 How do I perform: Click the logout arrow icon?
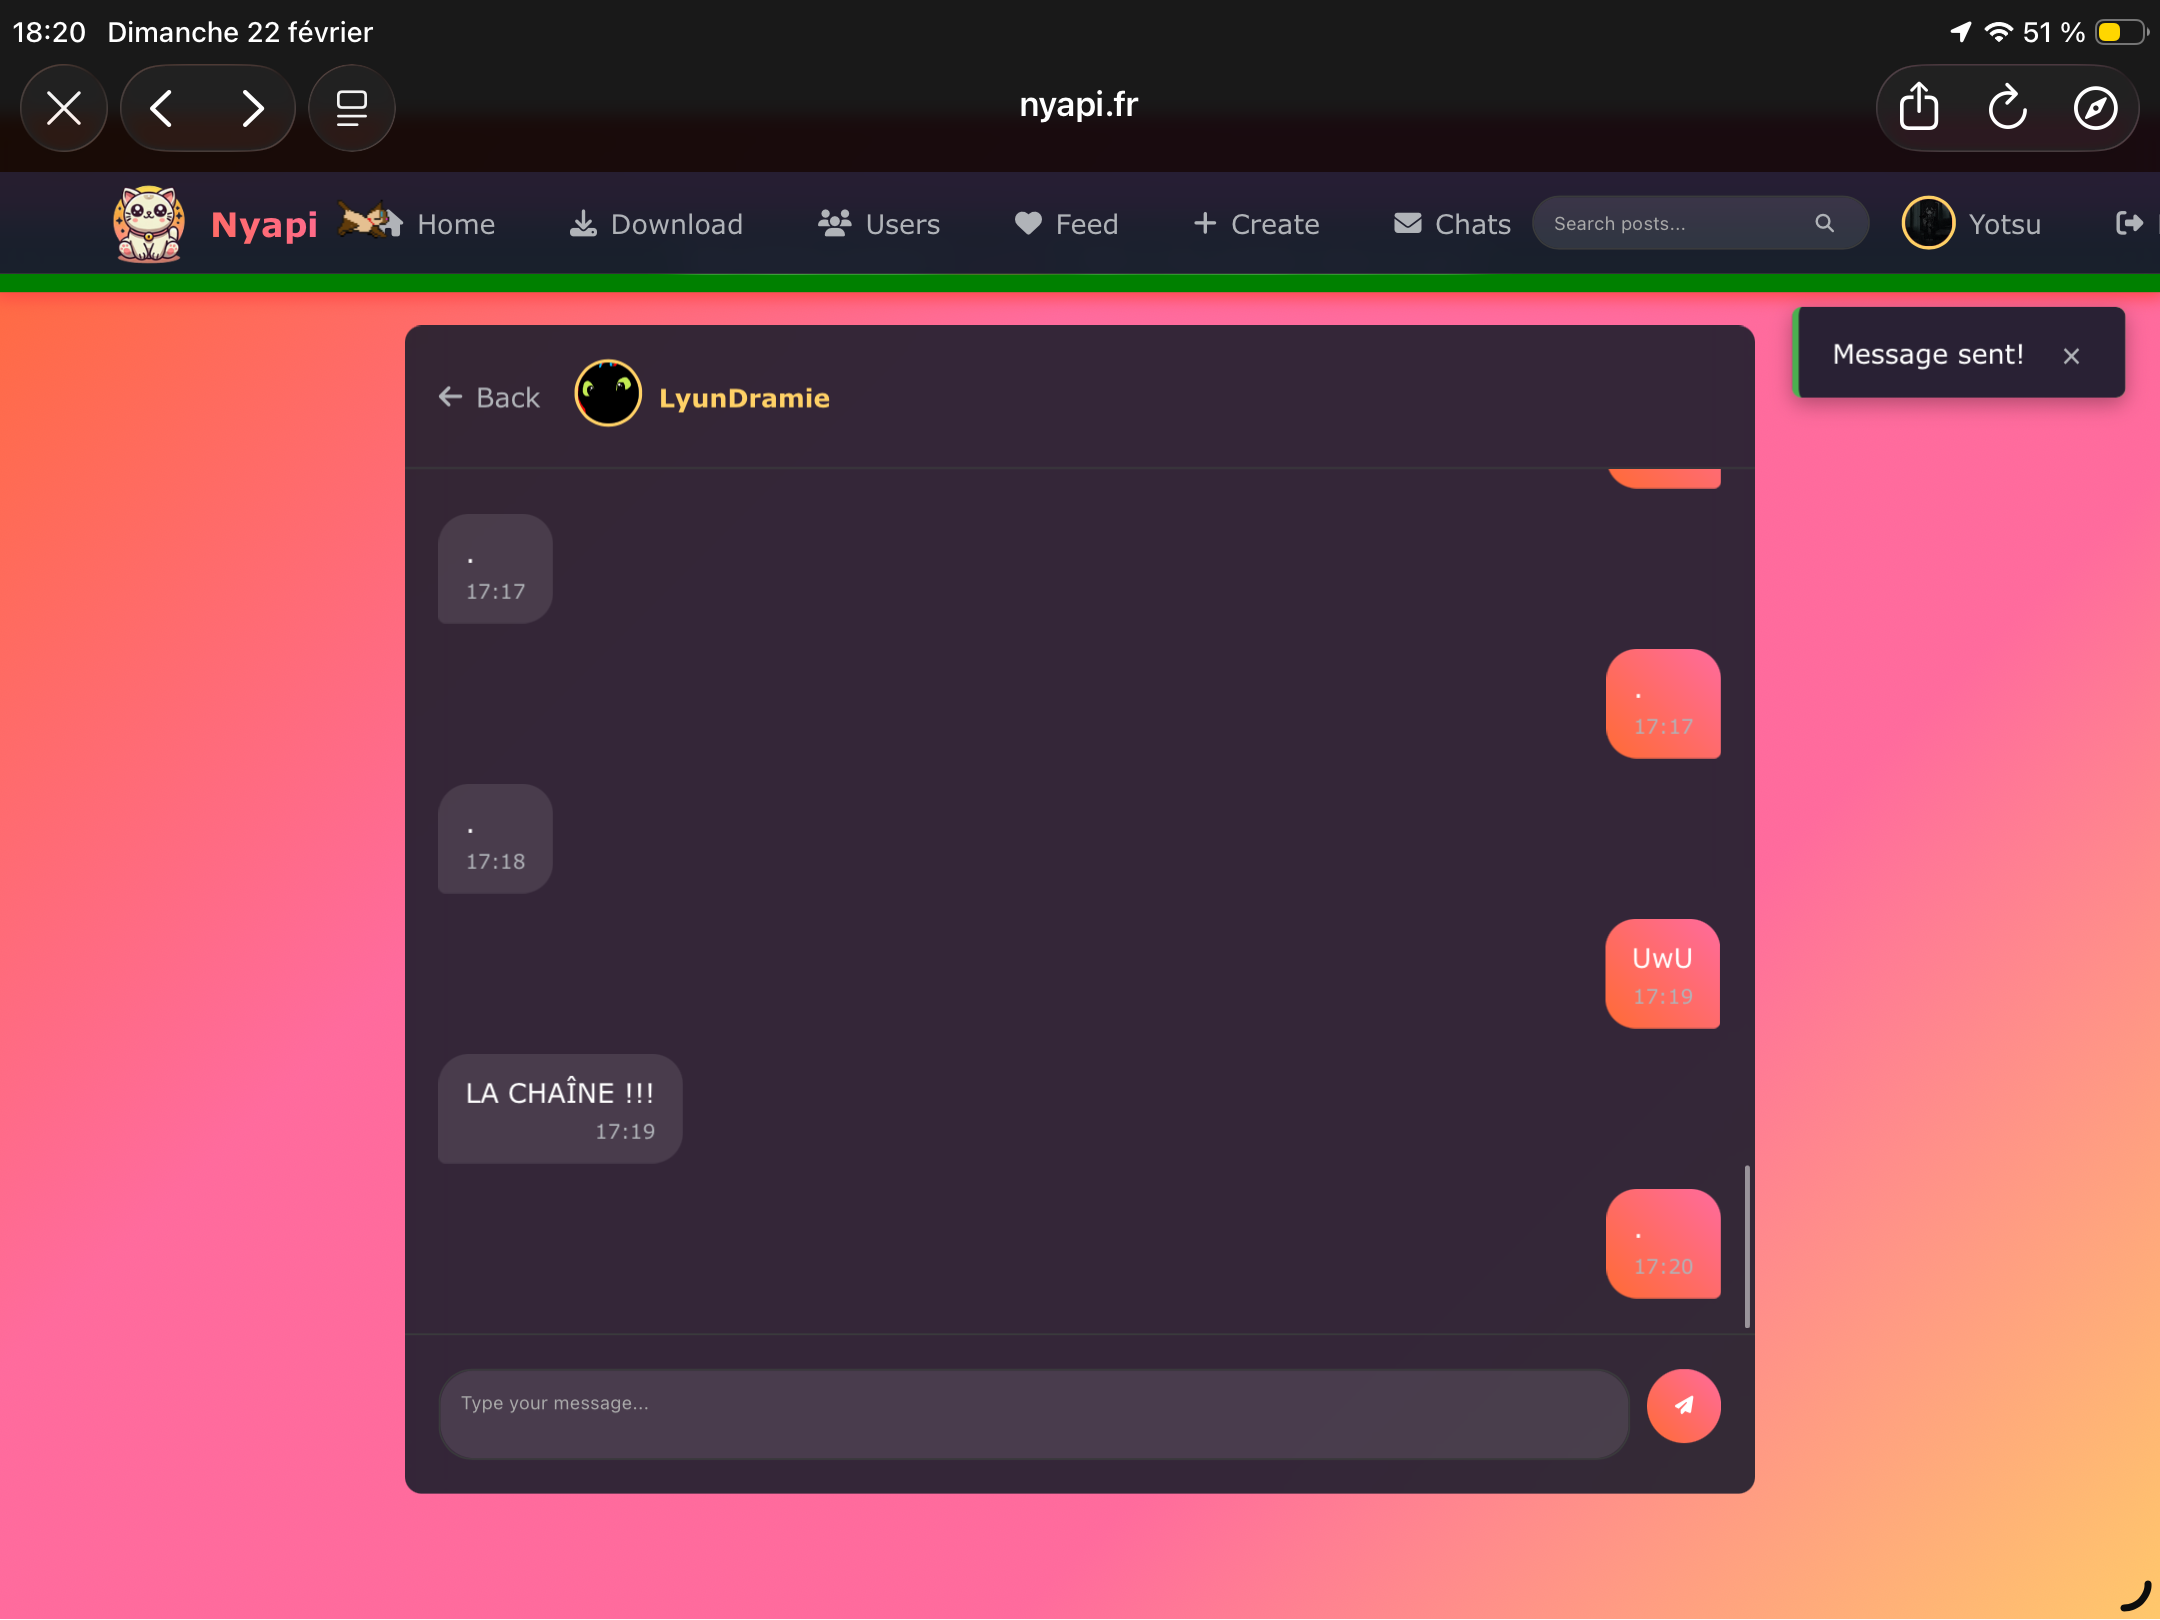[2129, 223]
